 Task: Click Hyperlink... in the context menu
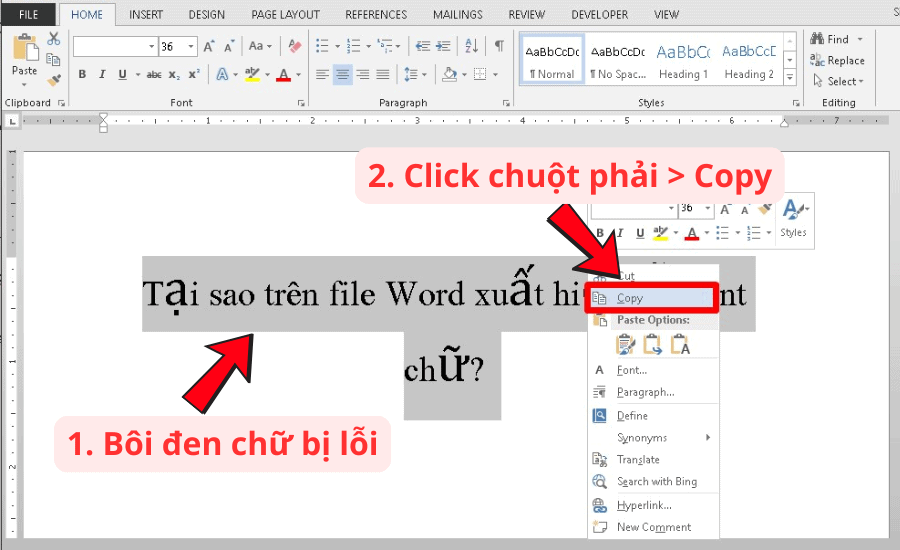[644, 505]
